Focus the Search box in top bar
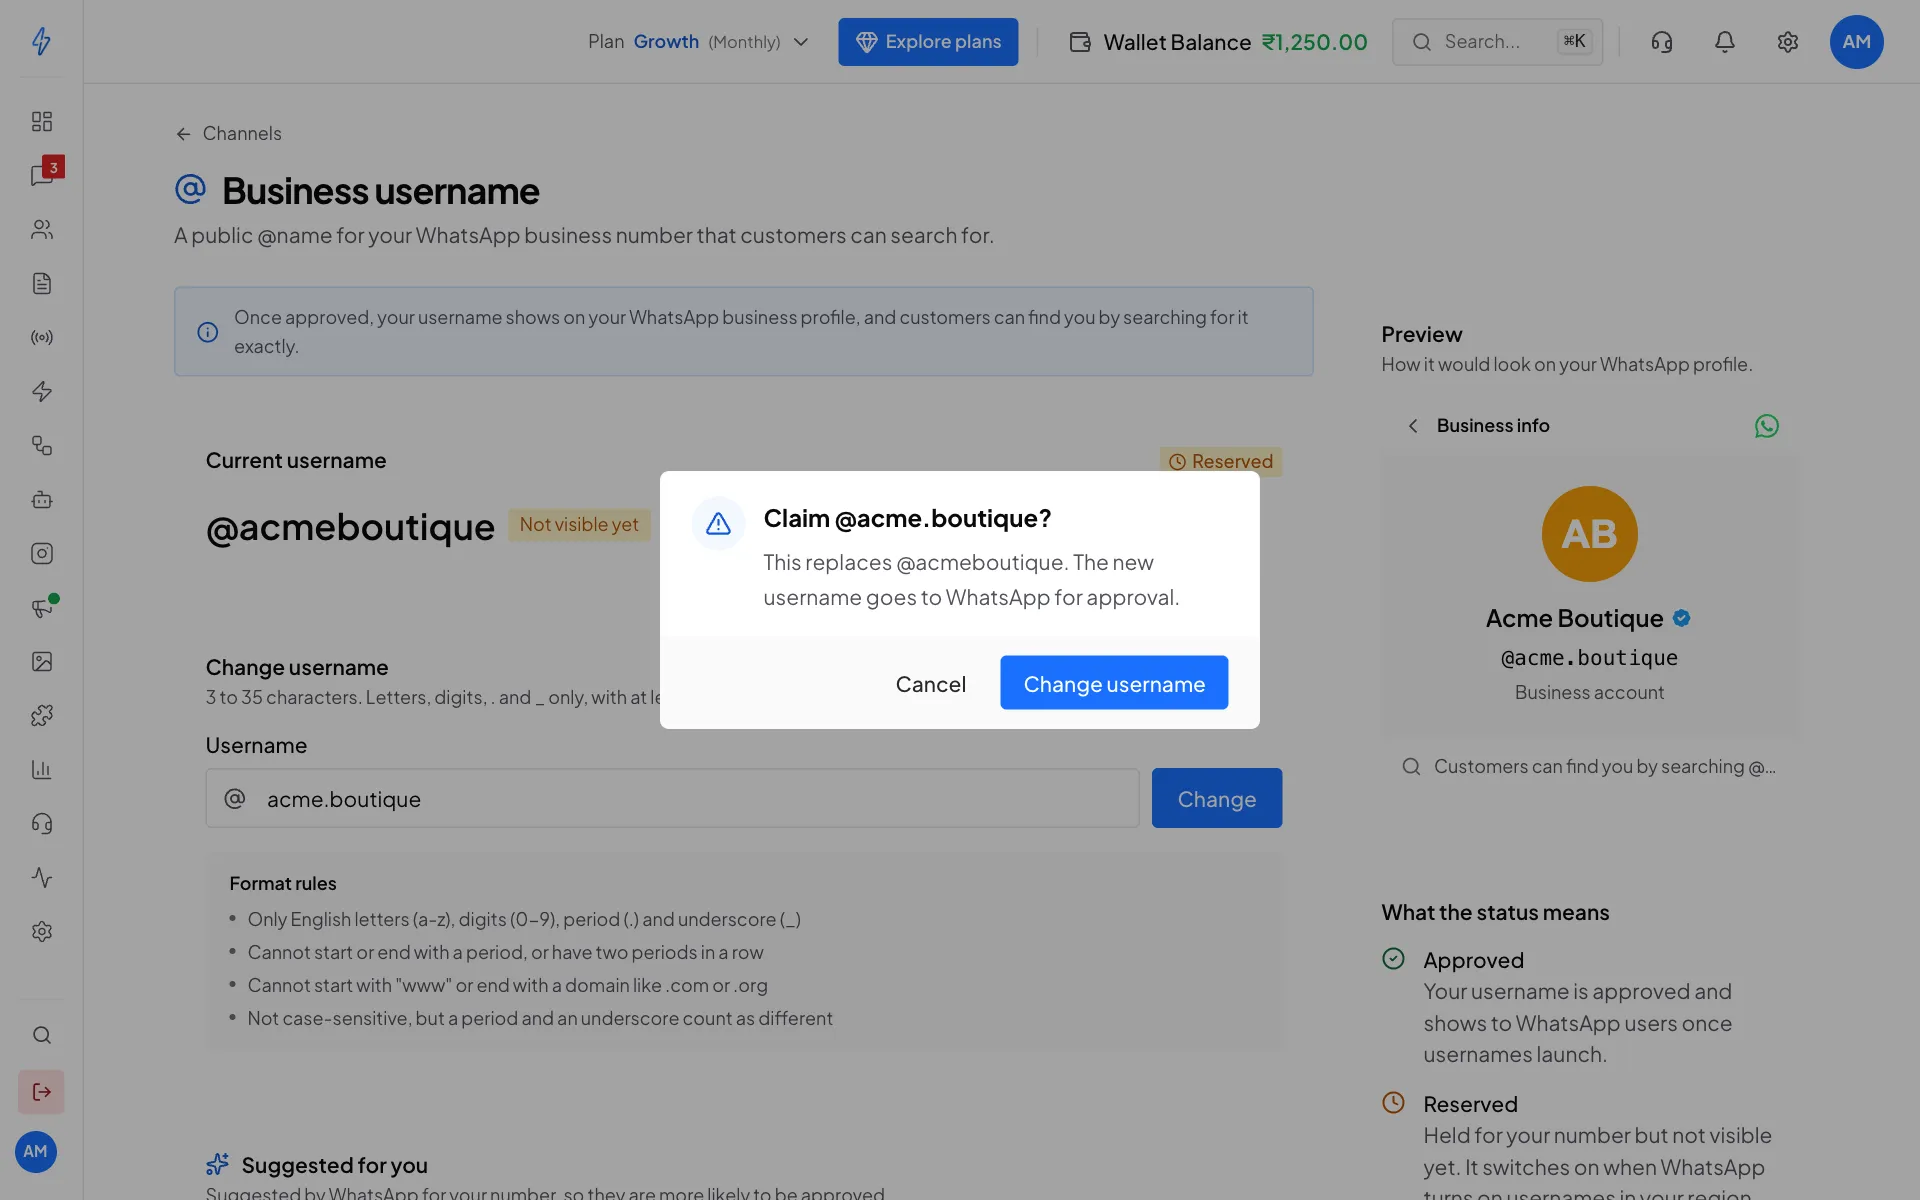This screenshot has height=1200, width=1920. click(1497, 42)
